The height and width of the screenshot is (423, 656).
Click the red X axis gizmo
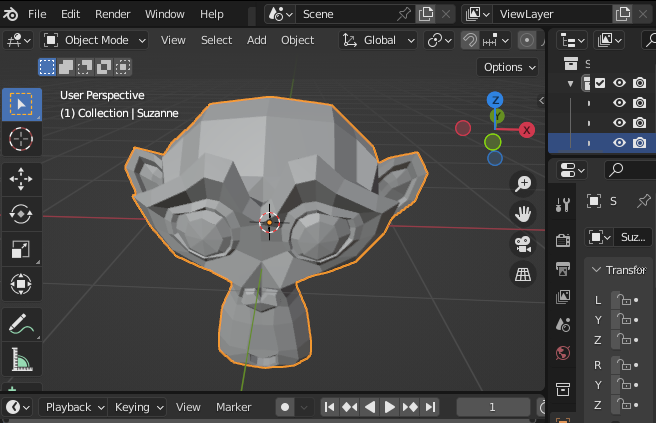tap(527, 129)
